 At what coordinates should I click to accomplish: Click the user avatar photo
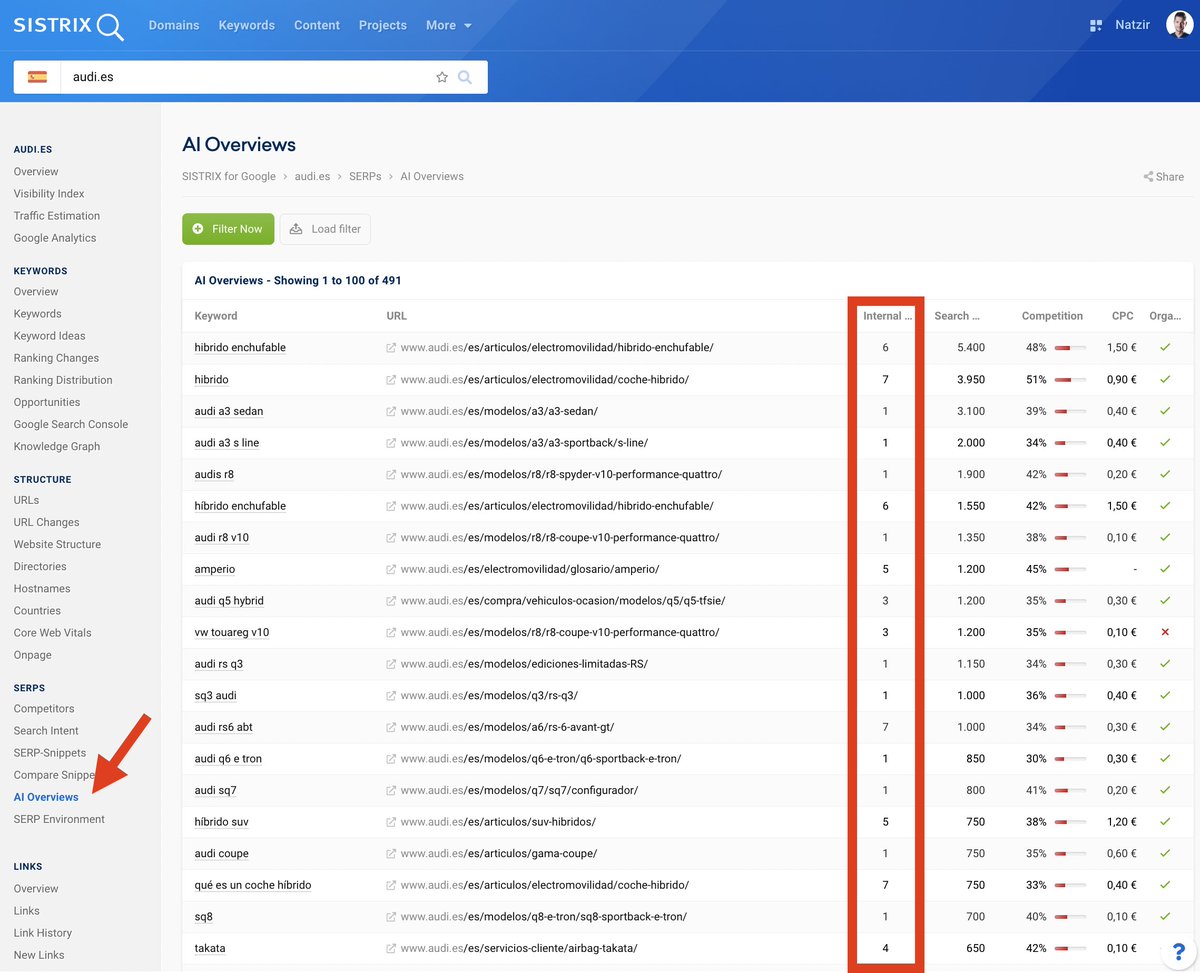tap(1179, 25)
